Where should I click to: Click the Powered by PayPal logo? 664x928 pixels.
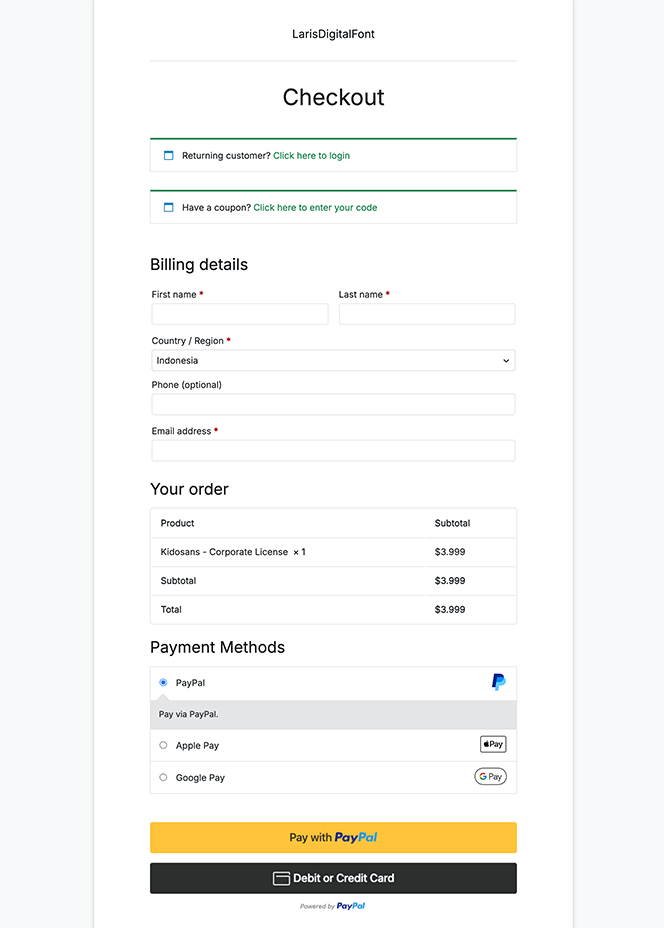(333, 906)
